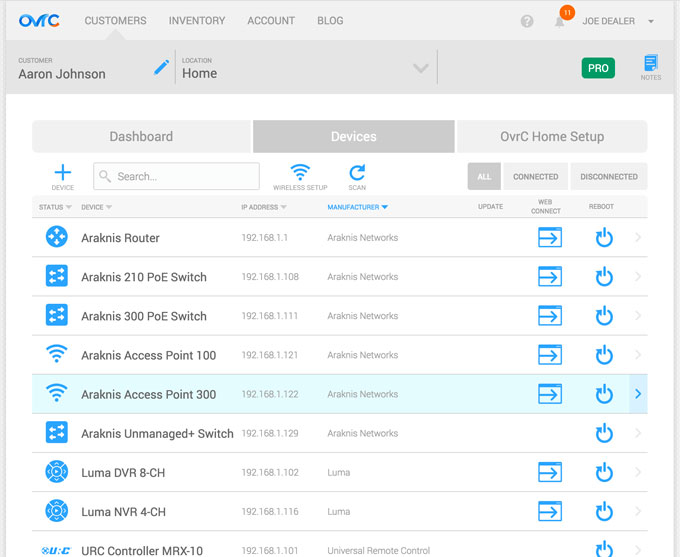
Task: Click IP address 192.168.1.129
Action: 270,433
